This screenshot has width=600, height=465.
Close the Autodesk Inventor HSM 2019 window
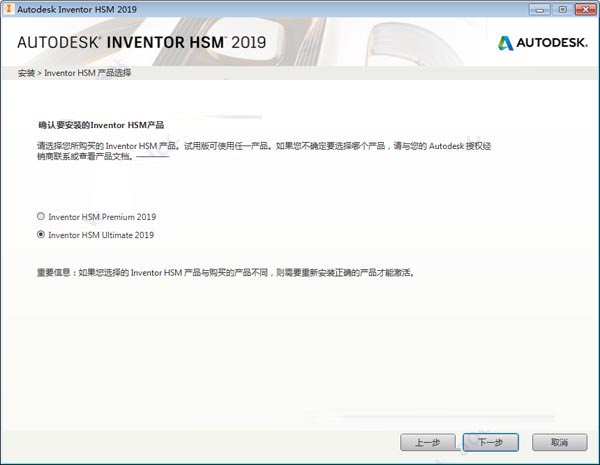pos(585,9)
